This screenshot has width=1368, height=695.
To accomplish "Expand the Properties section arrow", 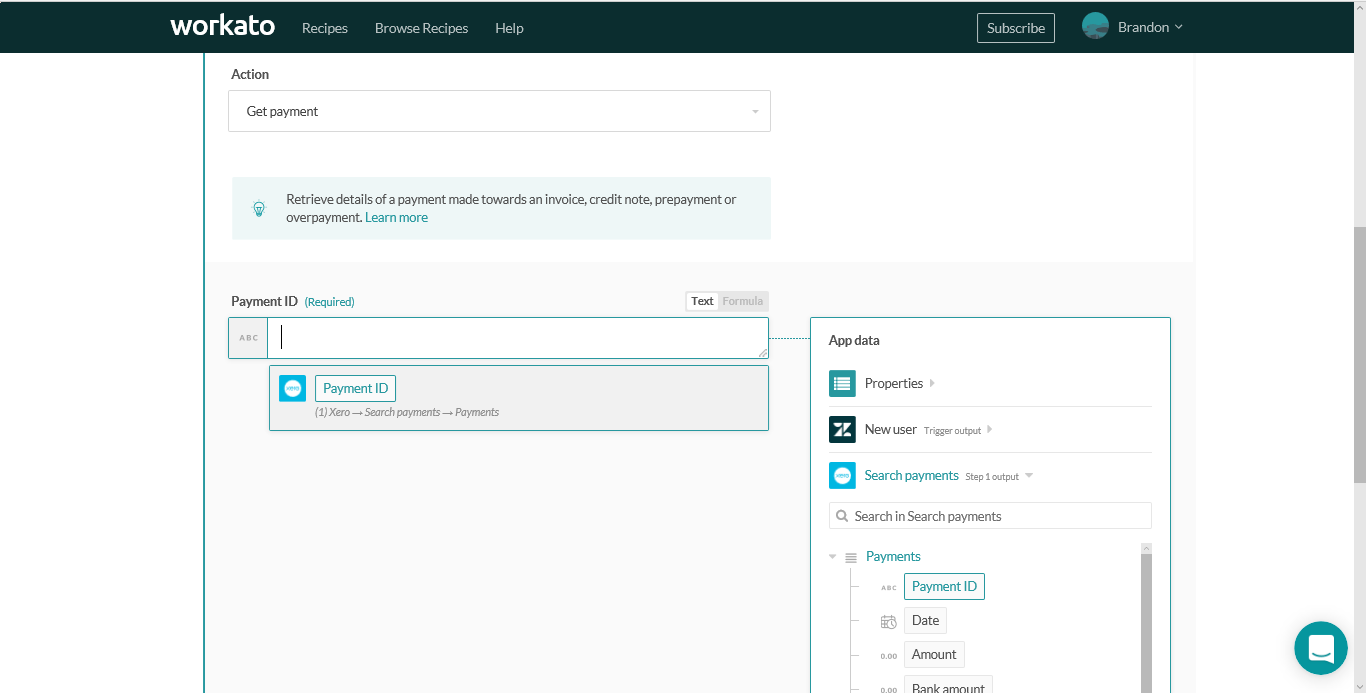I will tap(932, 383).
